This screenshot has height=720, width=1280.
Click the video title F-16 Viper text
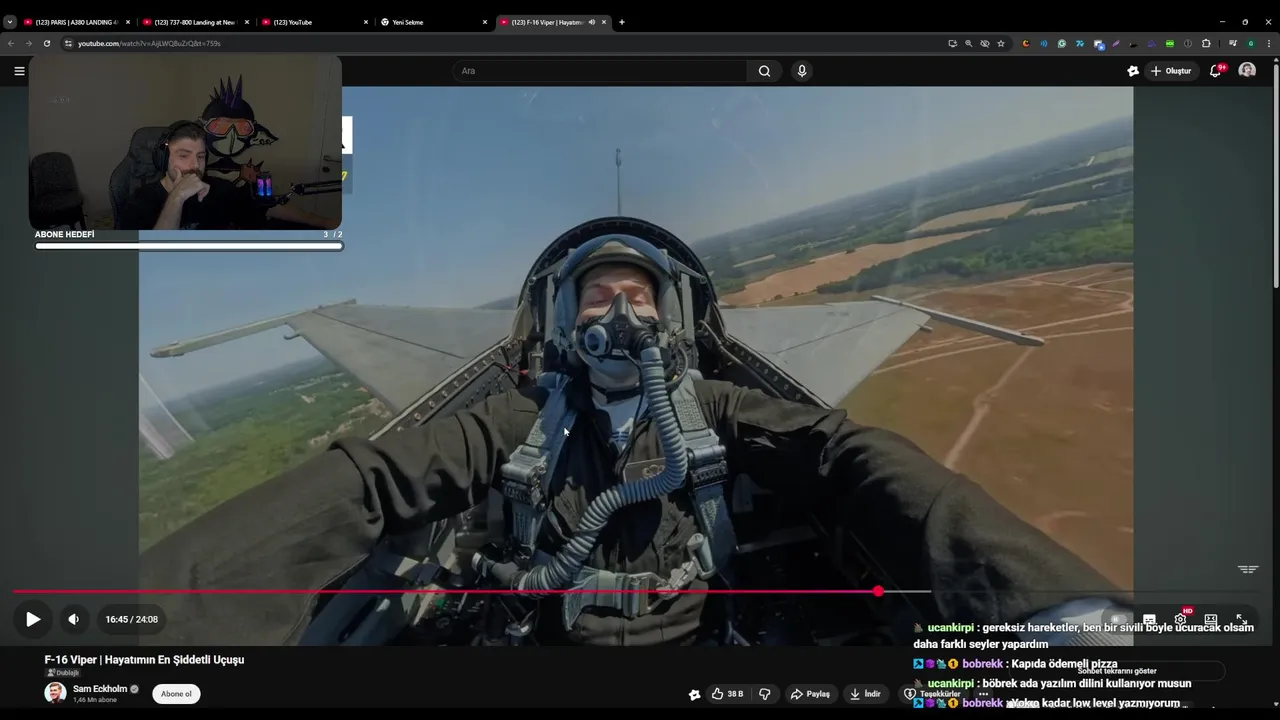coord(144,660)
